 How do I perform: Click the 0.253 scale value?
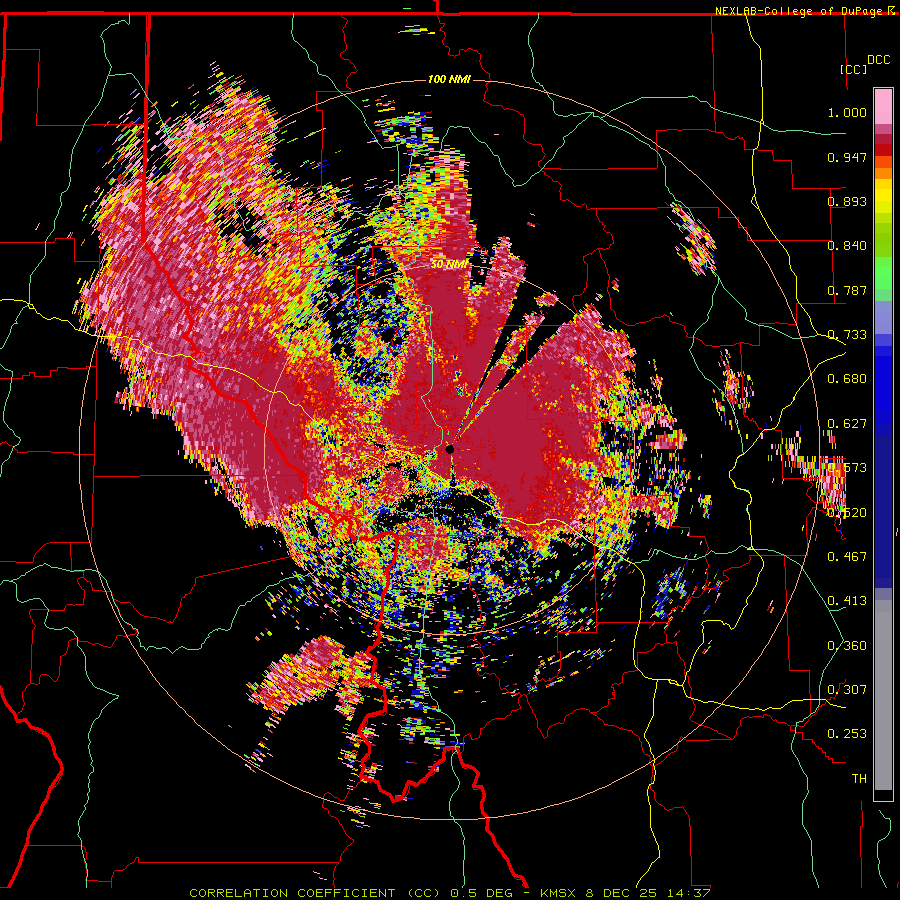click(x=847, y=734)
